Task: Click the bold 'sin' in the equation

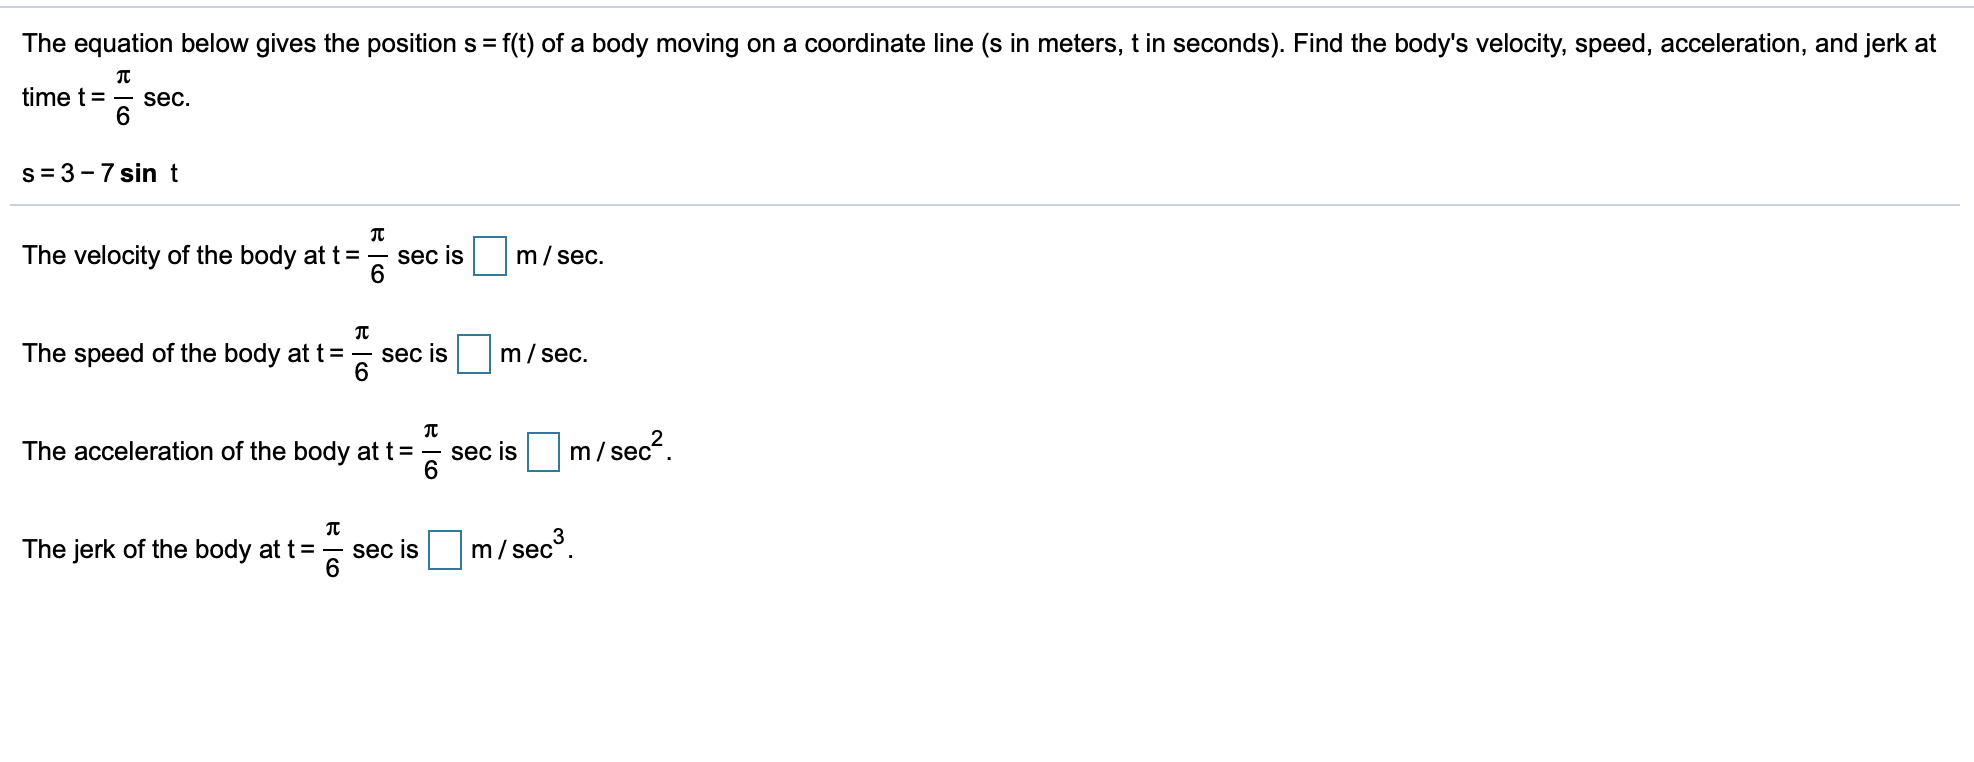Action: pos(138,173)
